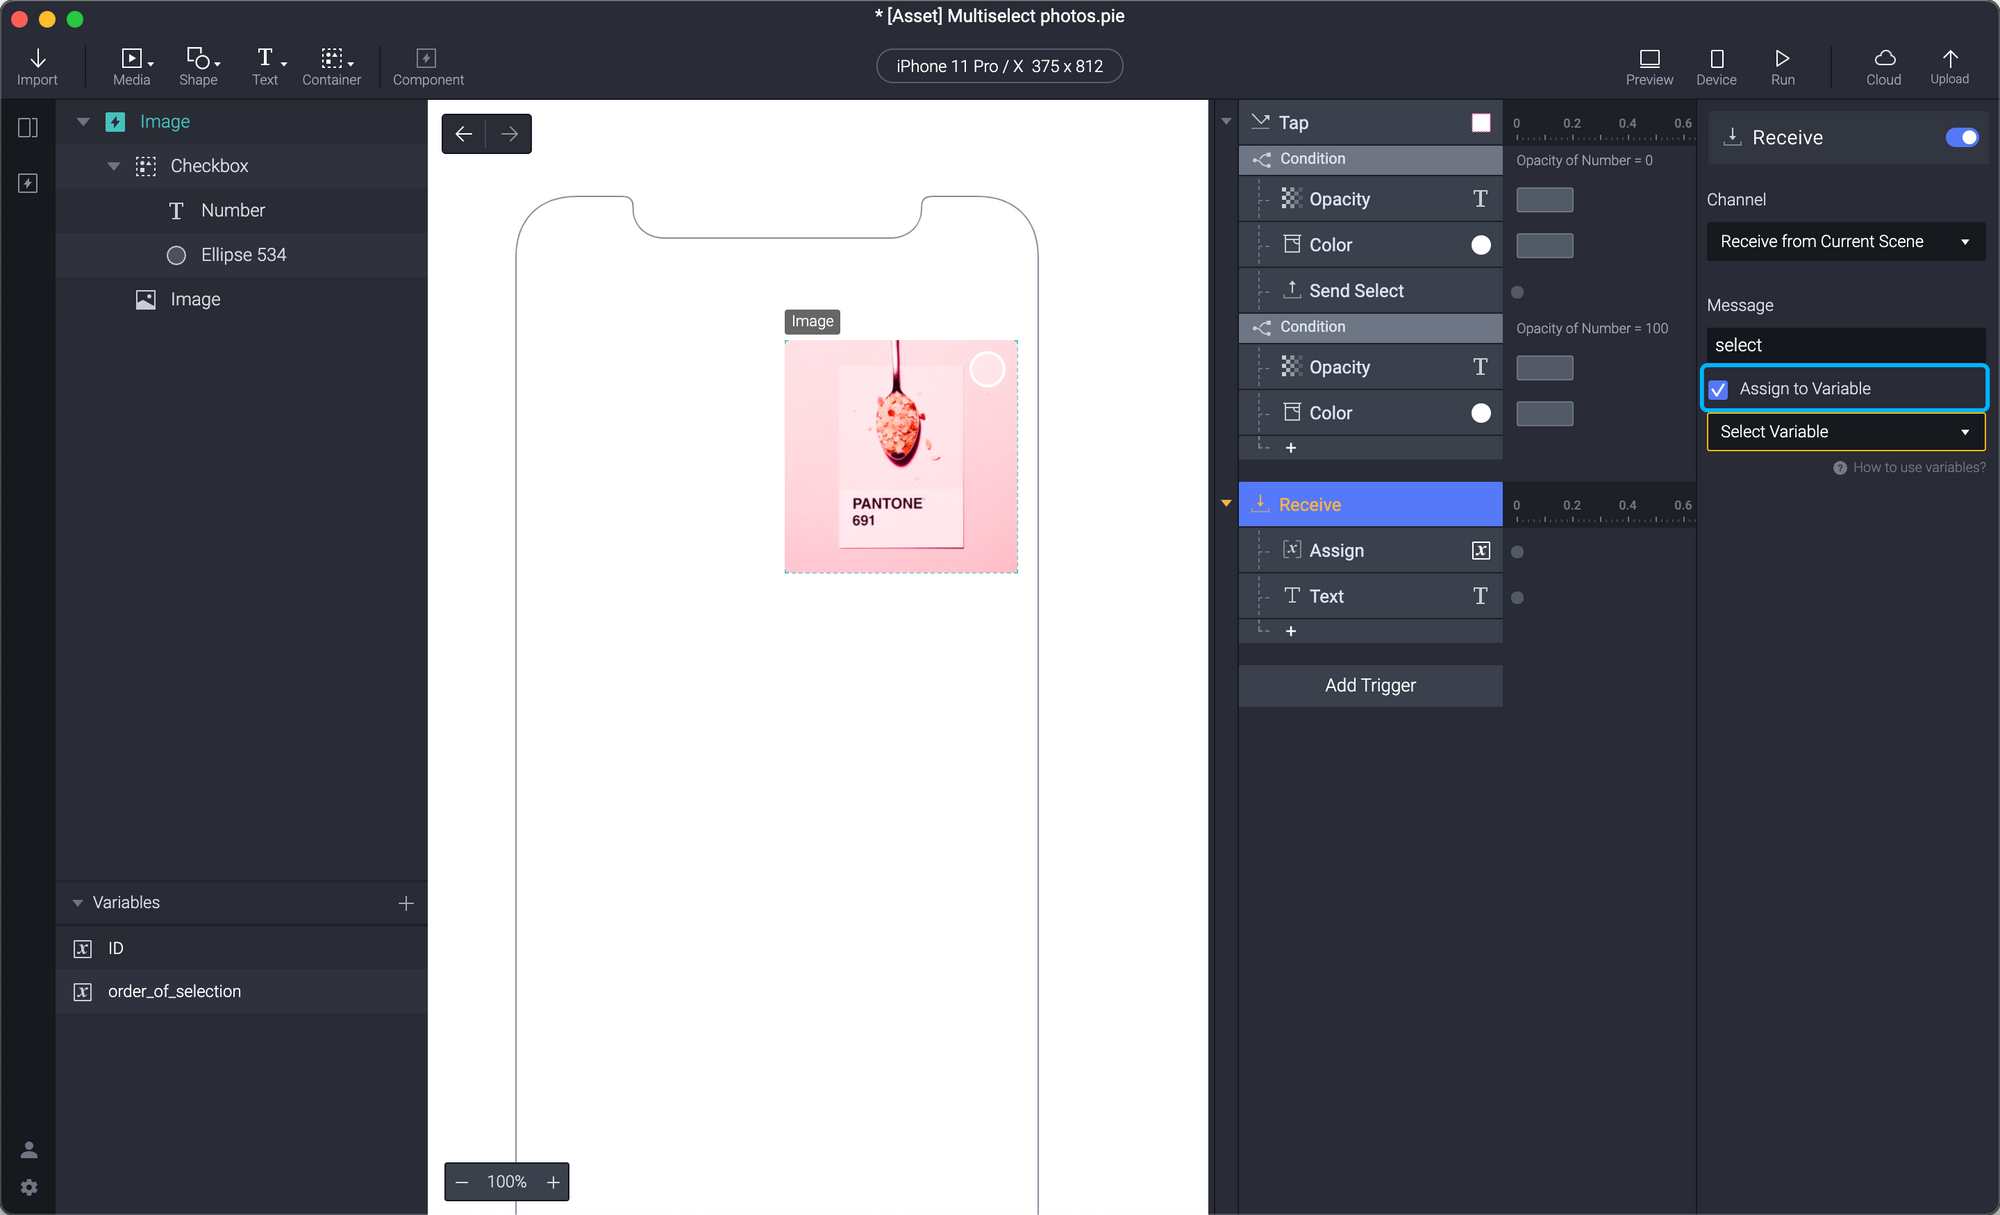Screen dimensions: 2000x1215
Task: Click the Message input field
Action: tap(1844, 344)
